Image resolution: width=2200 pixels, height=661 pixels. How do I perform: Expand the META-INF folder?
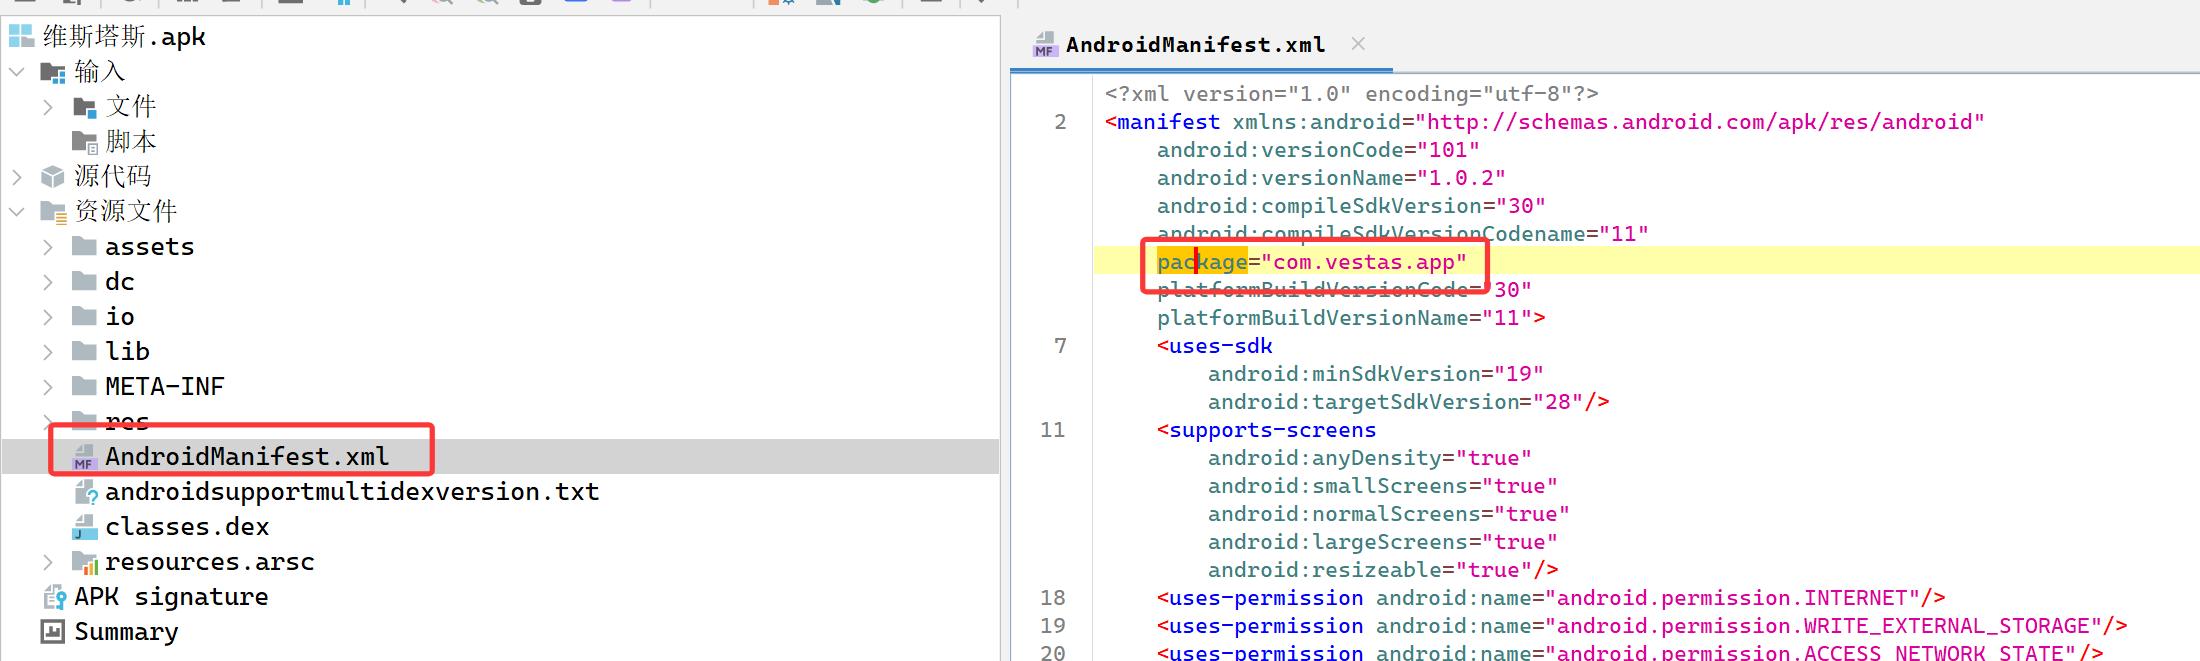pyautogui.click(x=48, y=387)
